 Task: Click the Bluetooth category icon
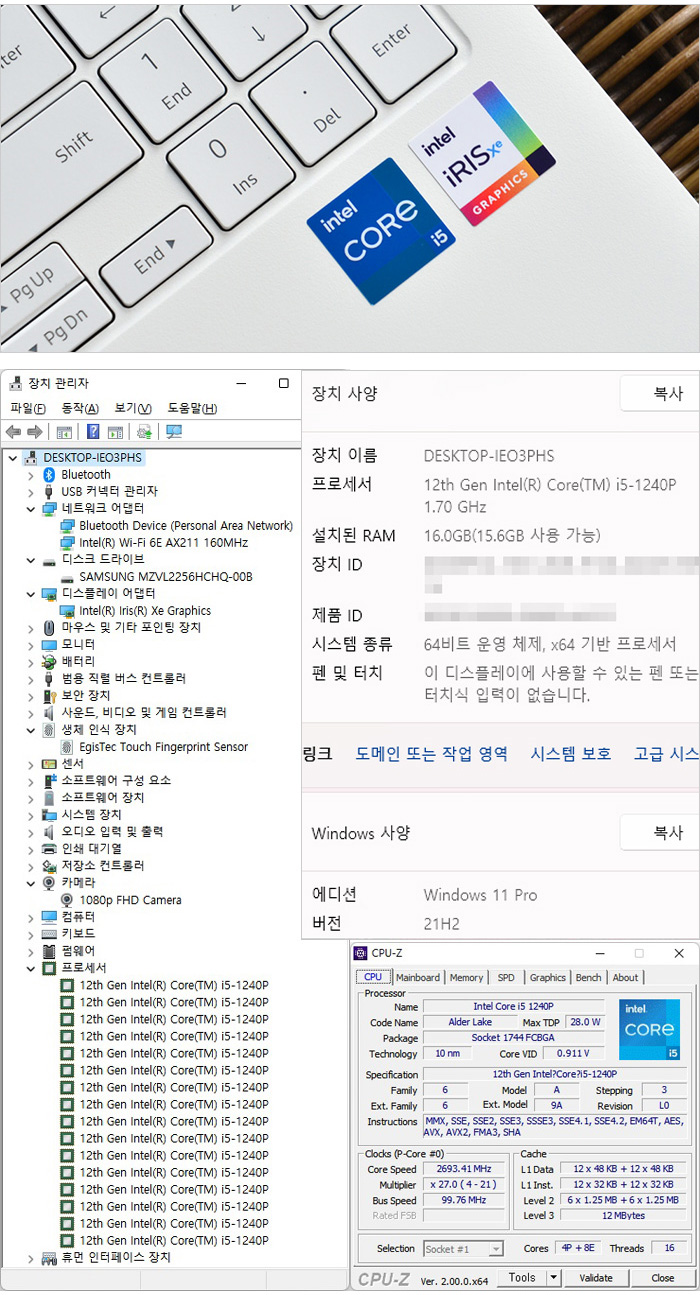pos(49,475)
